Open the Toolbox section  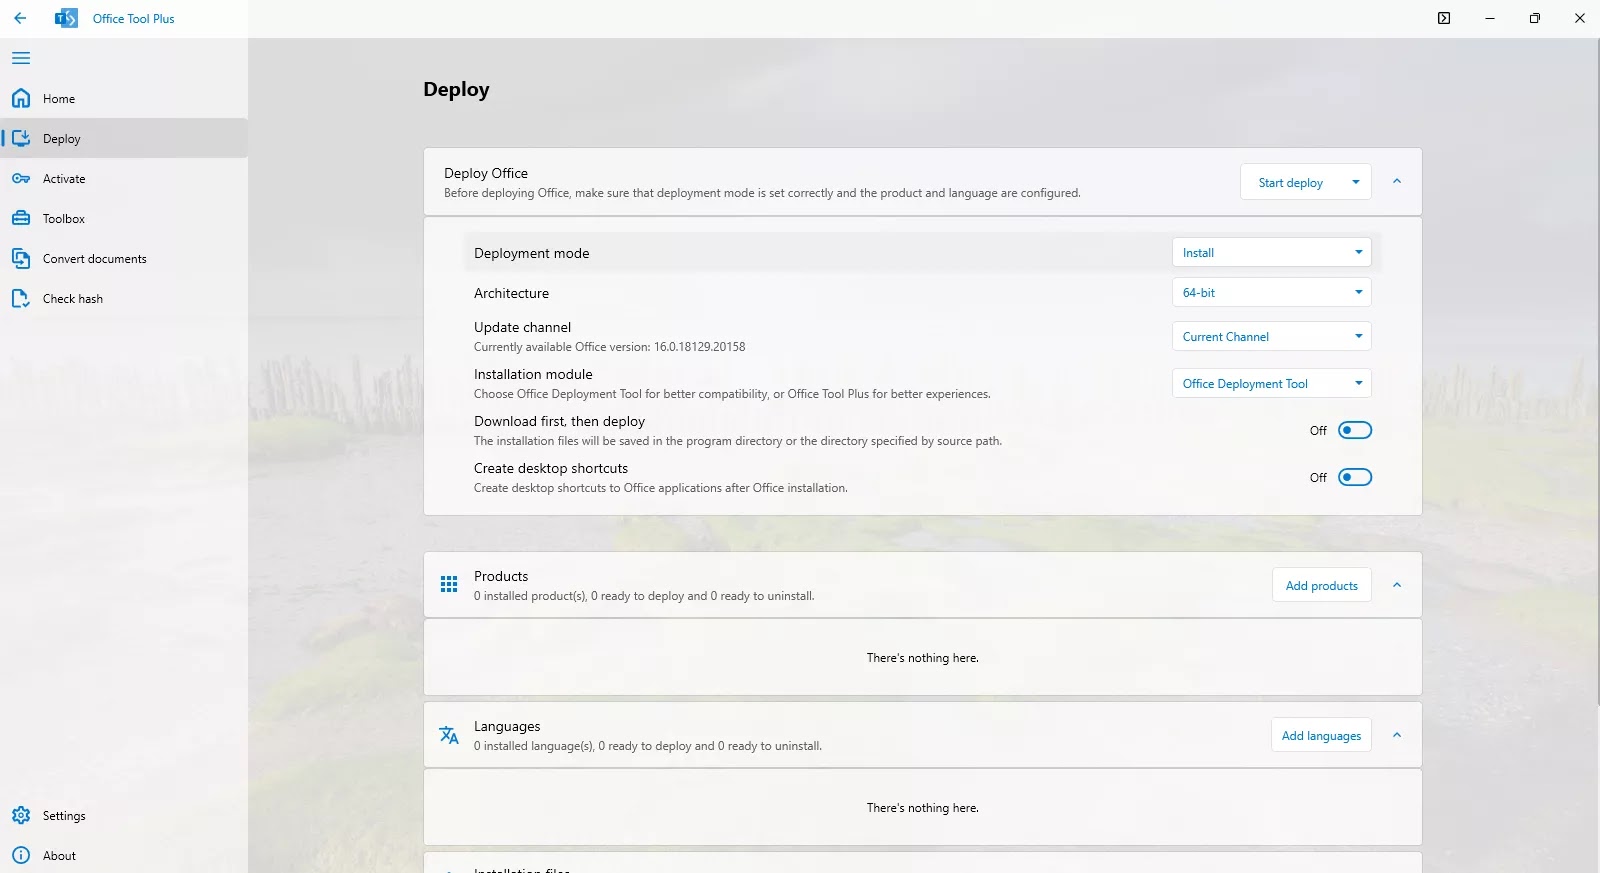point(124,218)
